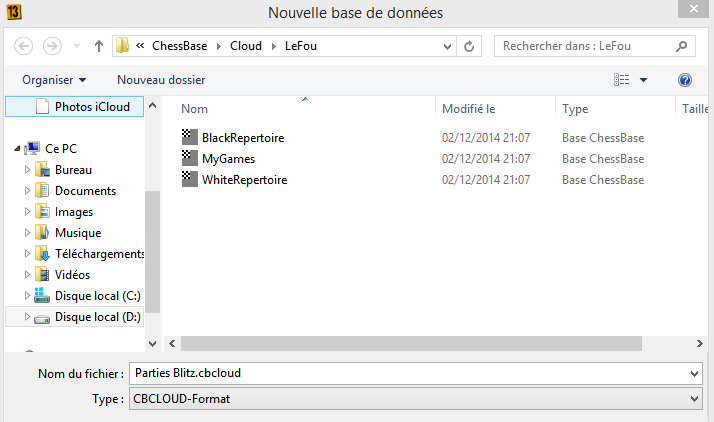Click the Nom du fichier text field
This screenshot has width=714, height=422.
409,373
